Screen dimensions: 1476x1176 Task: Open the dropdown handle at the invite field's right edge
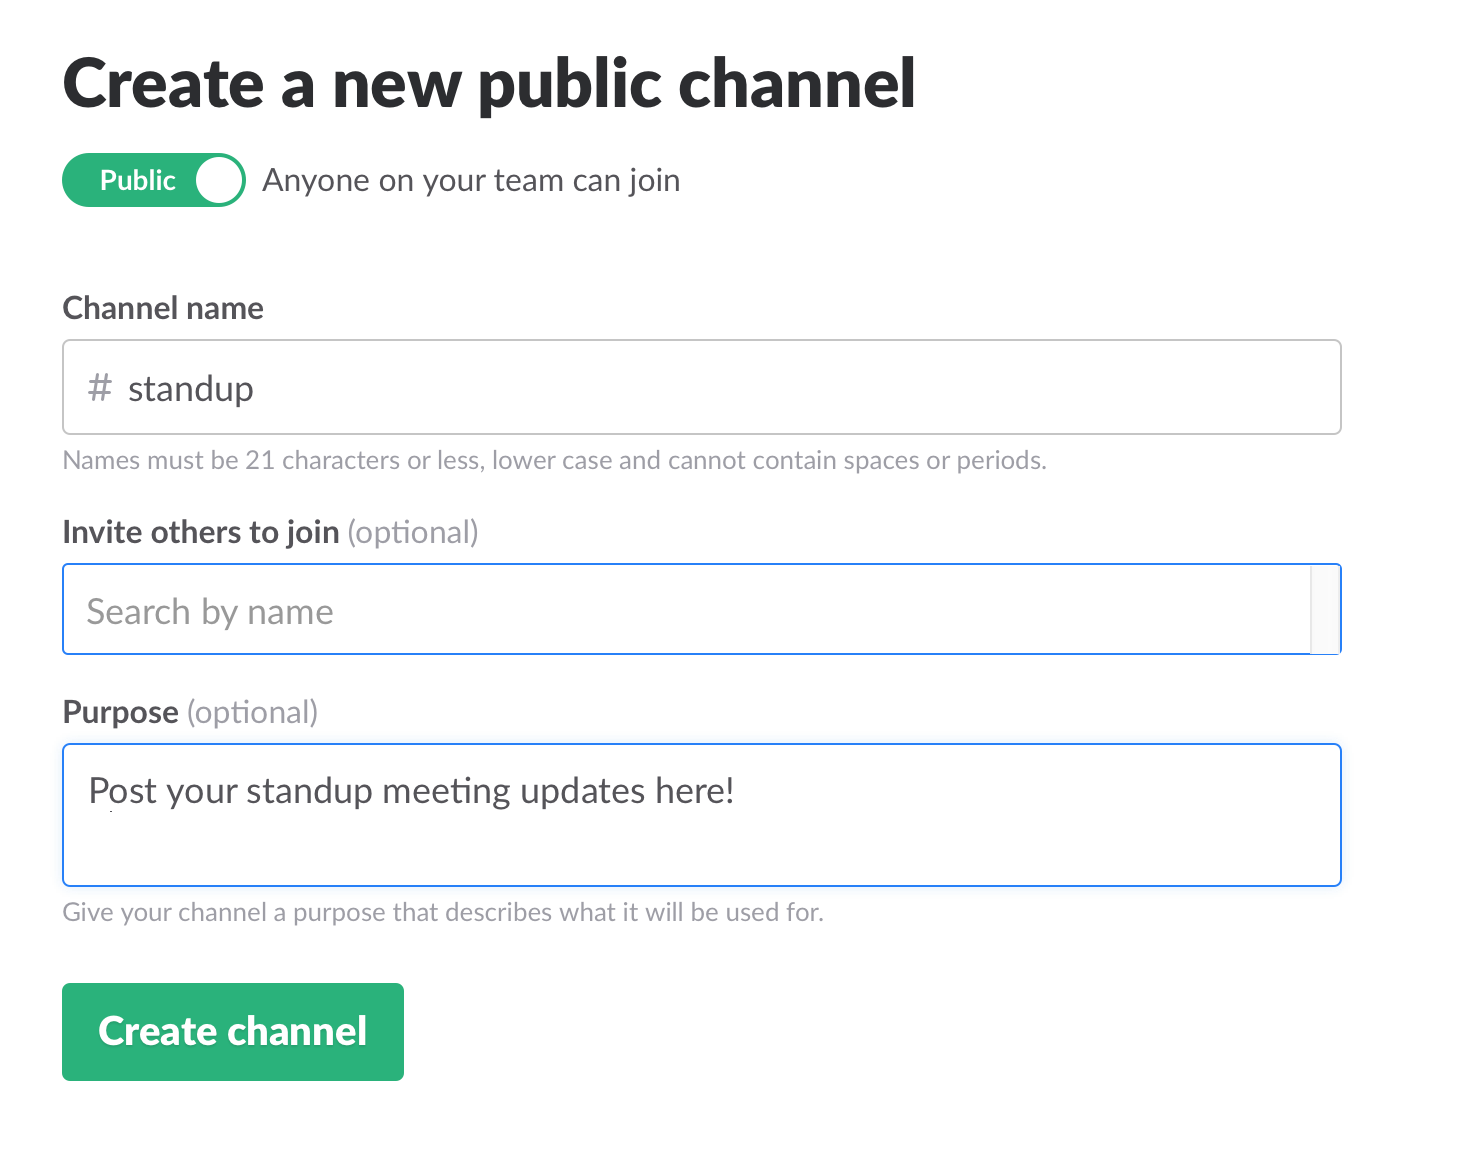tap(1325, 609)
